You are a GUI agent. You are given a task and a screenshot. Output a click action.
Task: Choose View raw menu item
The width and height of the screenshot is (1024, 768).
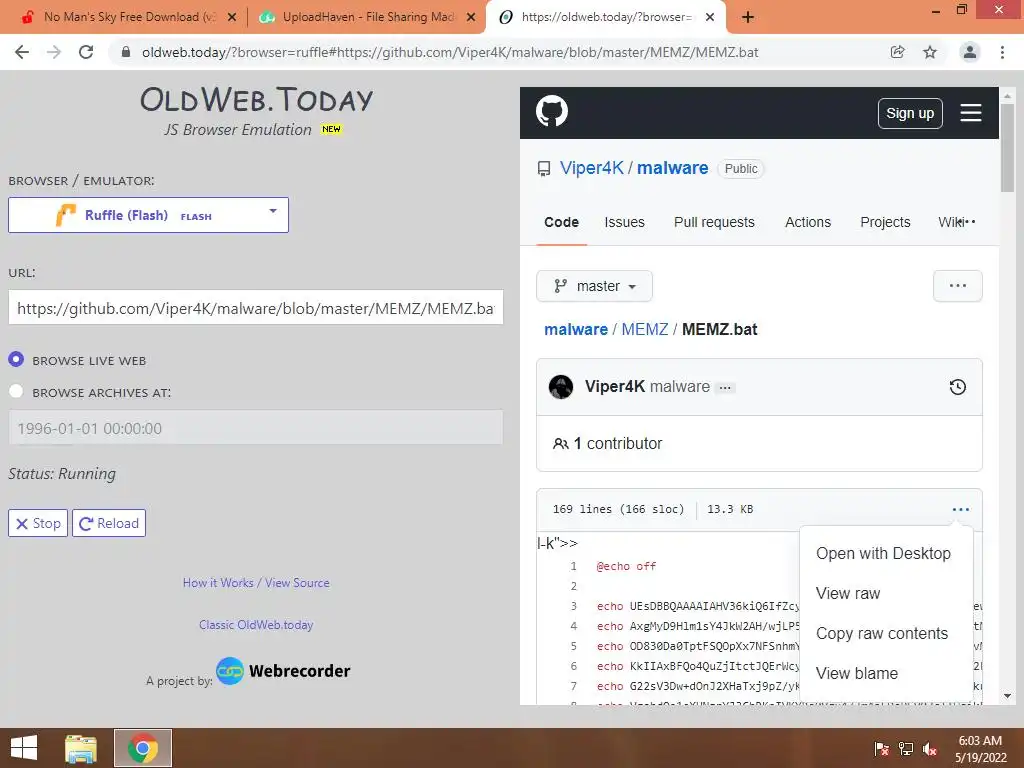pos(848,593)
